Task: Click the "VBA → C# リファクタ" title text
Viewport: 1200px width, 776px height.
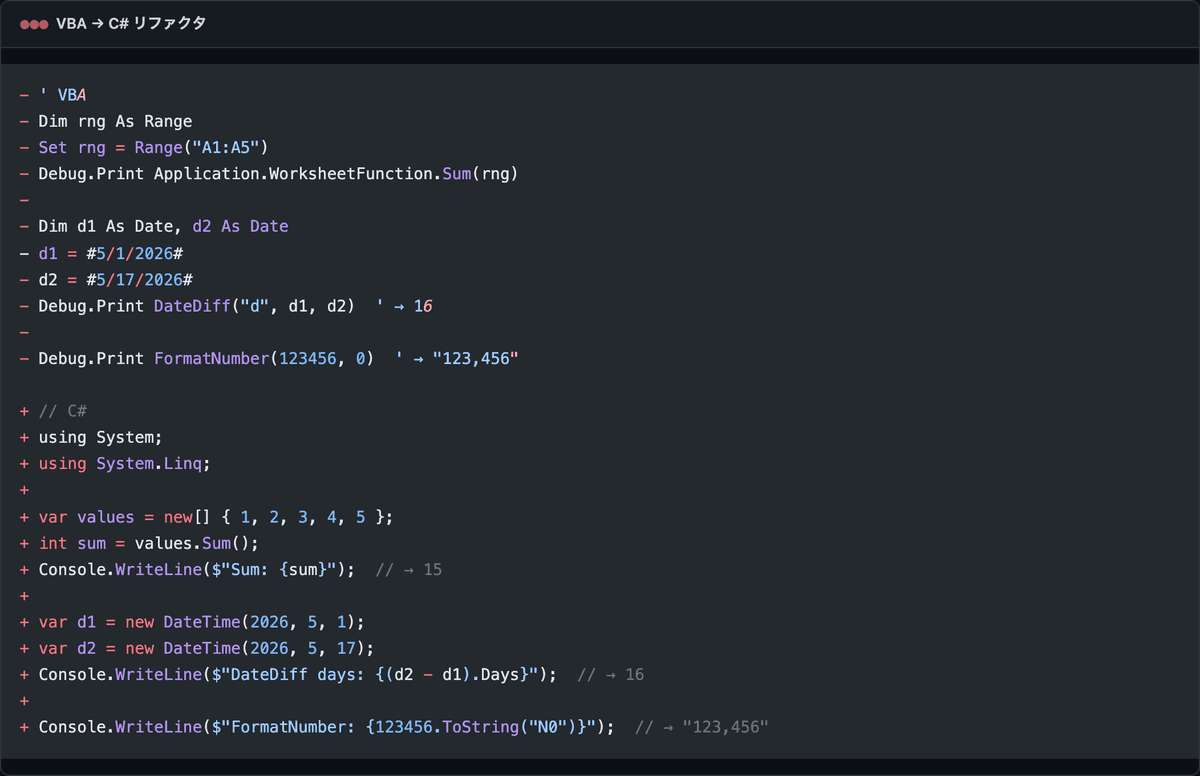Action: [131, 23]
